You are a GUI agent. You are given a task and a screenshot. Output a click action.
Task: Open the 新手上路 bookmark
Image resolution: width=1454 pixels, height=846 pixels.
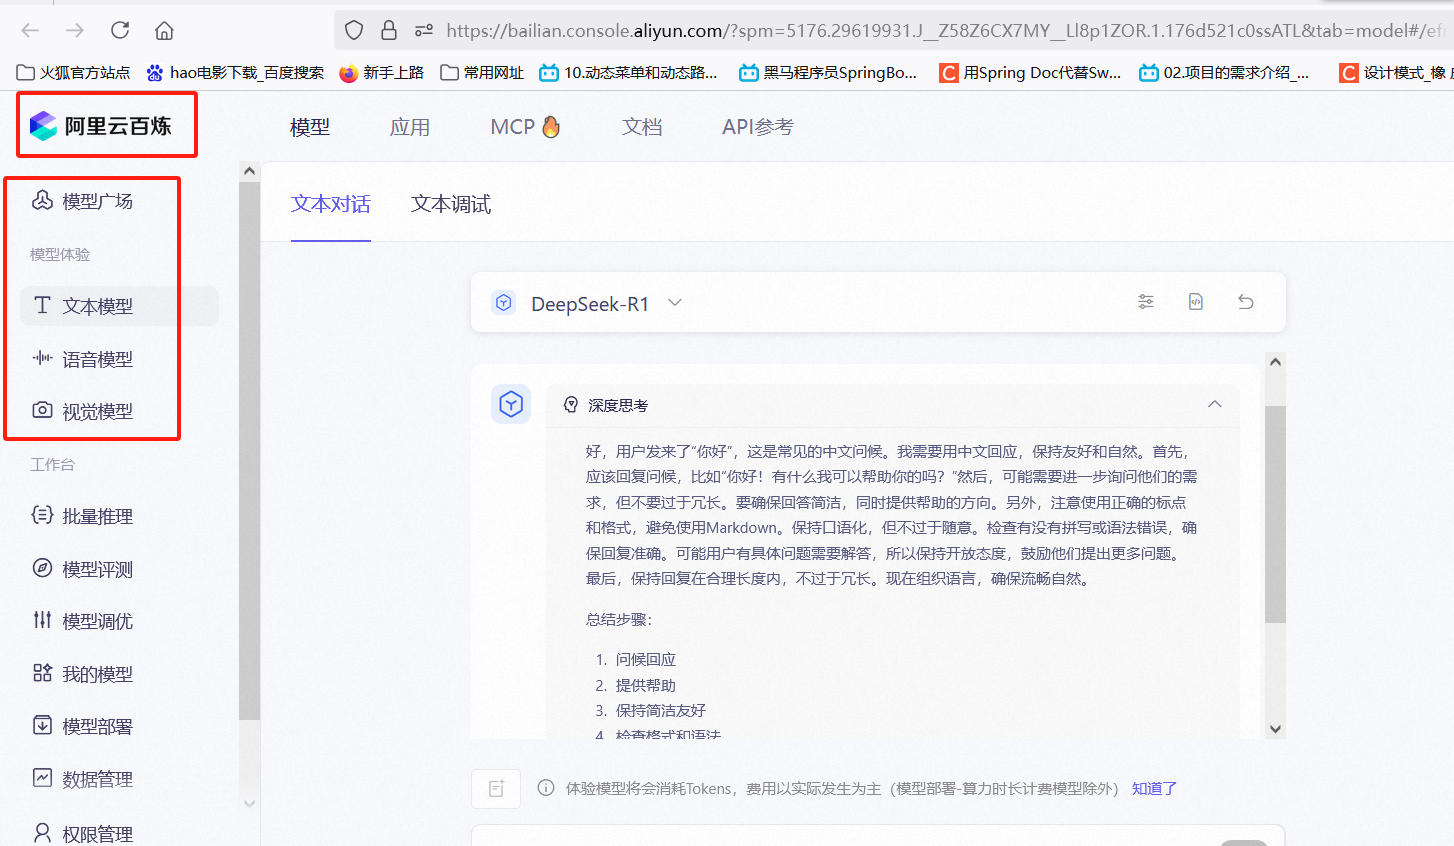382,72
